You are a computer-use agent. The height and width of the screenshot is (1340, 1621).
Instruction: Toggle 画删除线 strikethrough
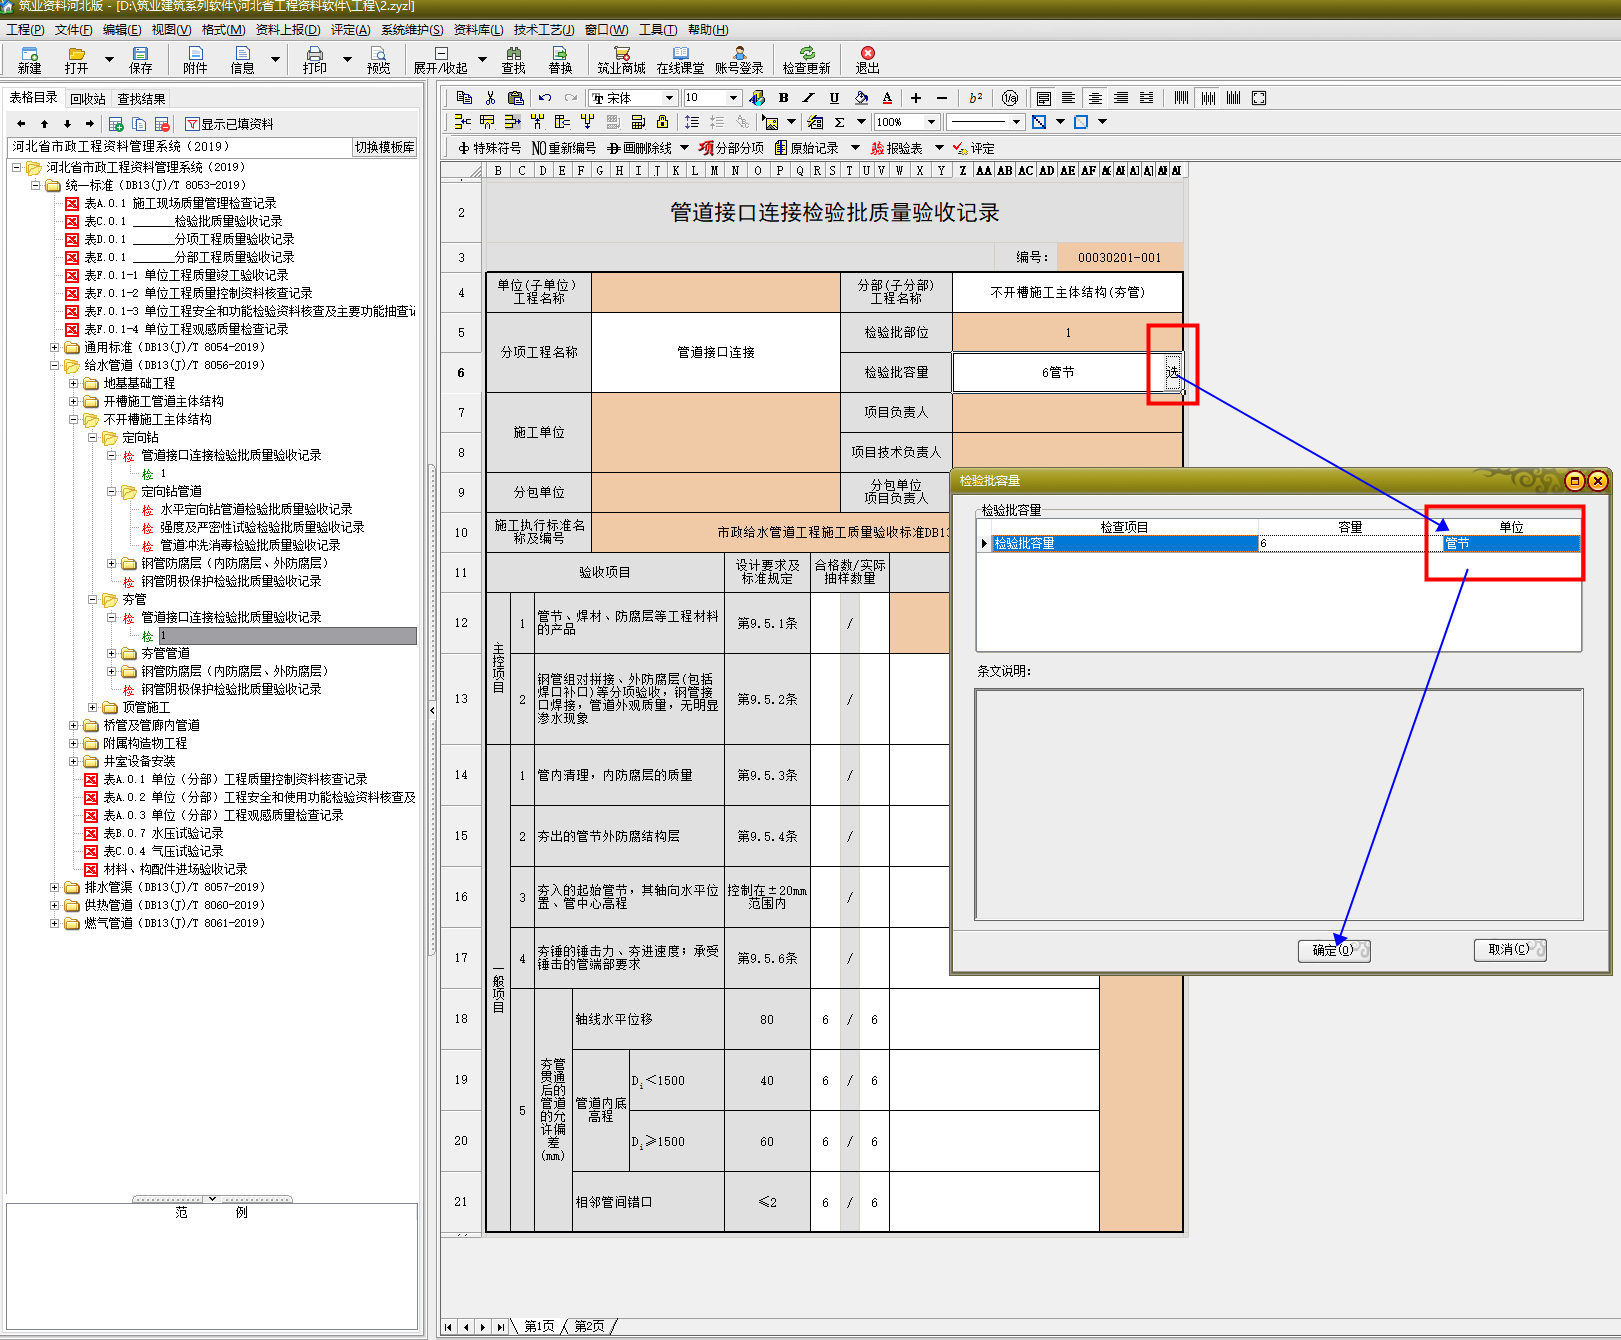(640, 148)
